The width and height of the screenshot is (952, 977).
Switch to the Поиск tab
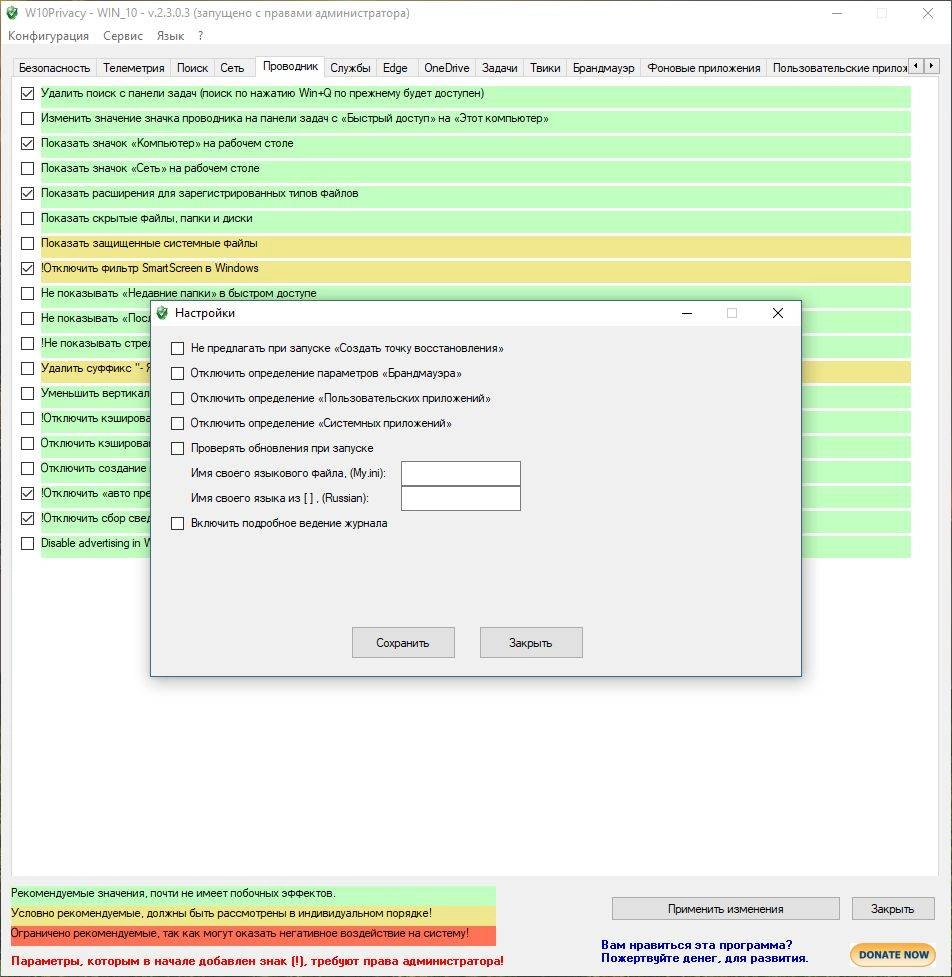click(x=192, y=68)
